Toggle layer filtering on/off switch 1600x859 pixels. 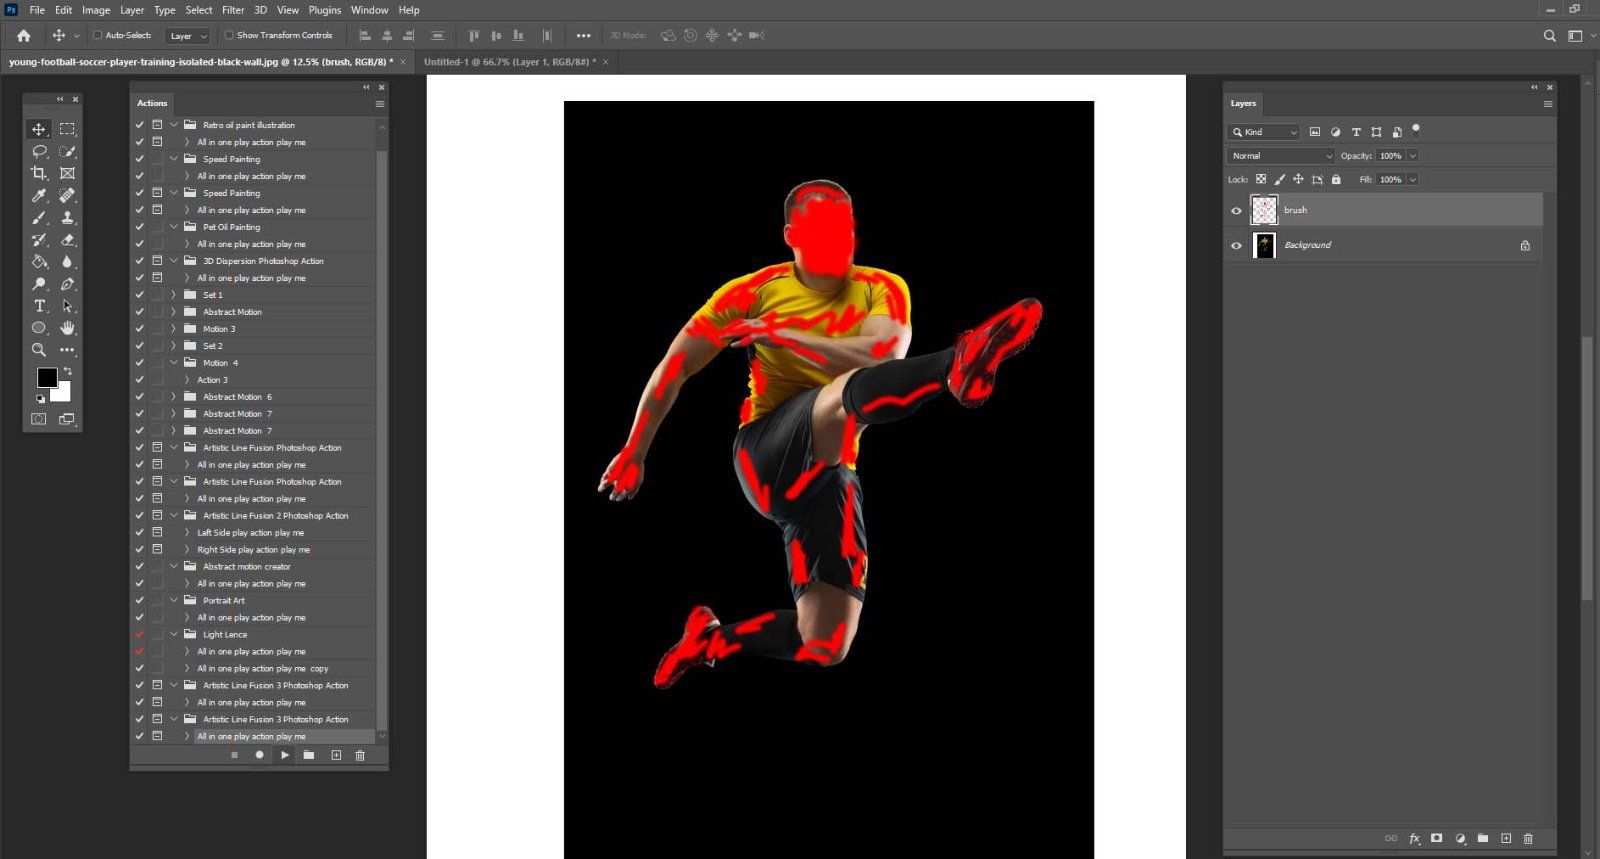[x=1416, y=130]
